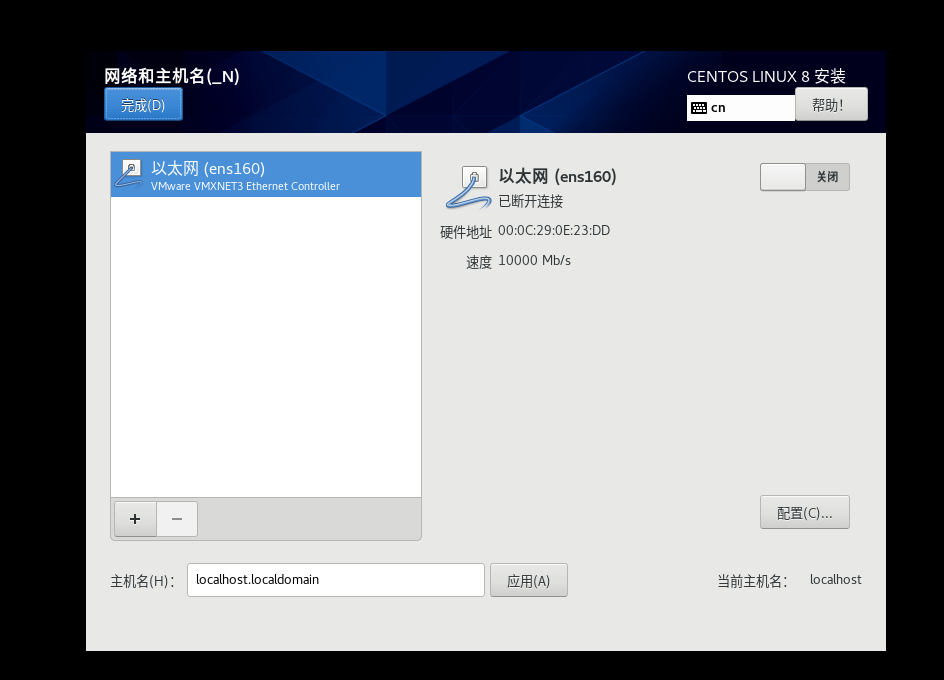Viewport: 944px width, 680px height.
Task: Click the 当前主机名: label
Action: point(753,581)
